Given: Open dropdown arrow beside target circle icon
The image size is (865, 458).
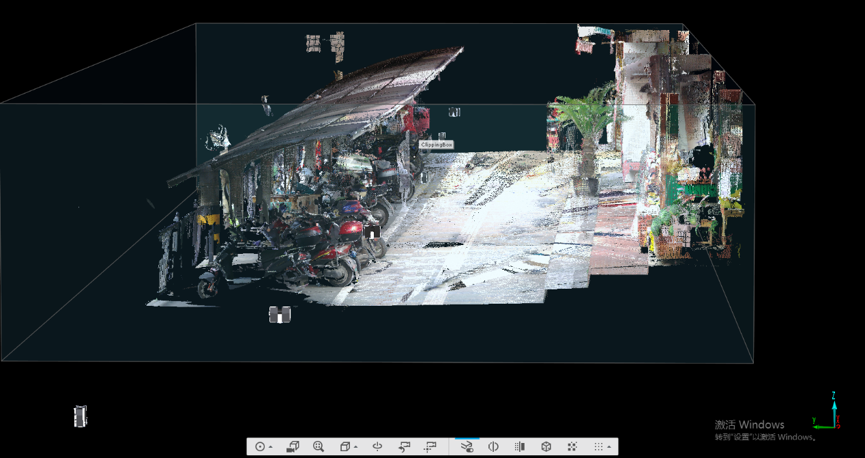Looking at the screenshot, I should click(x=271, y=448).
